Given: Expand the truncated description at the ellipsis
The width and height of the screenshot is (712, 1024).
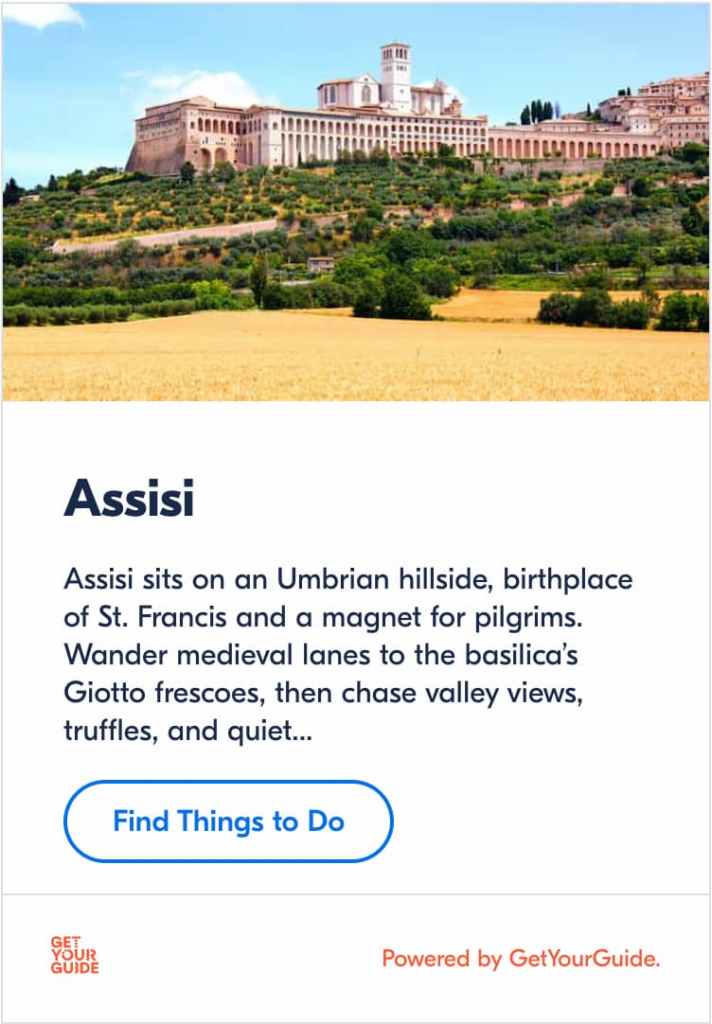Looking at the screenshot, I should pos(299,733).
